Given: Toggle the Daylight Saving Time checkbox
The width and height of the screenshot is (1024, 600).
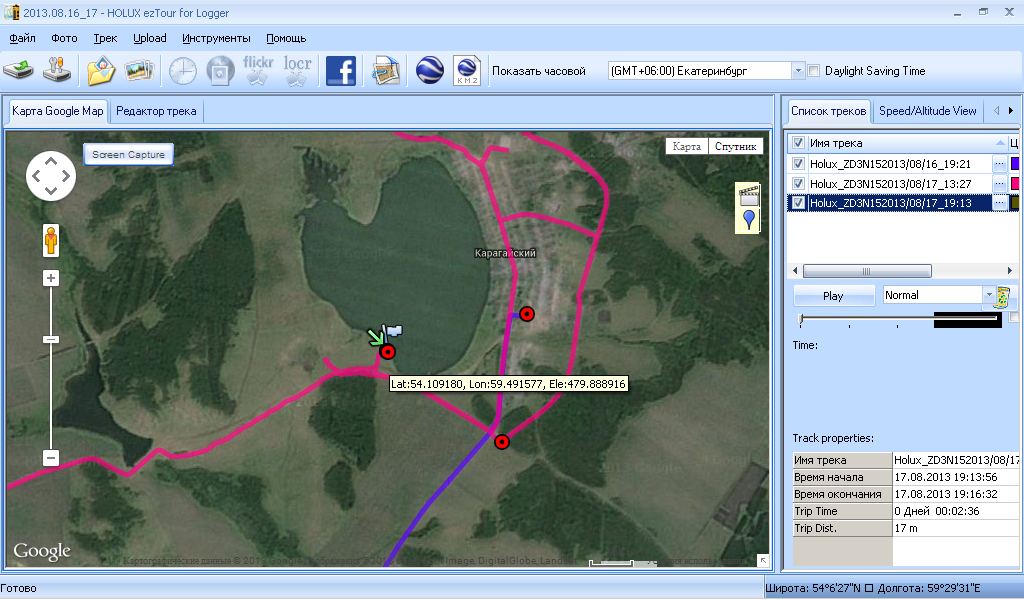Looking at the screenshot, I should (814, 71).
